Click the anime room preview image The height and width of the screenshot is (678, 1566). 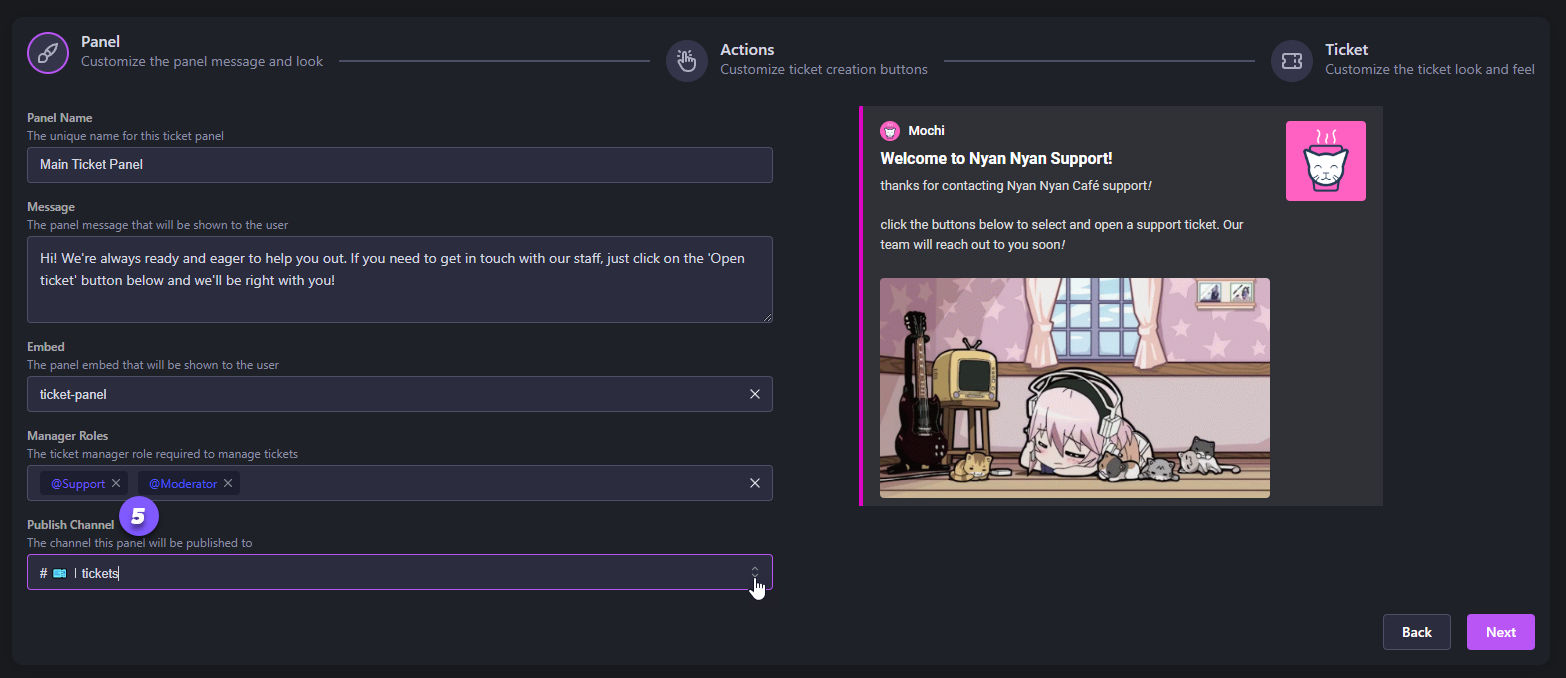[1074, 388]
